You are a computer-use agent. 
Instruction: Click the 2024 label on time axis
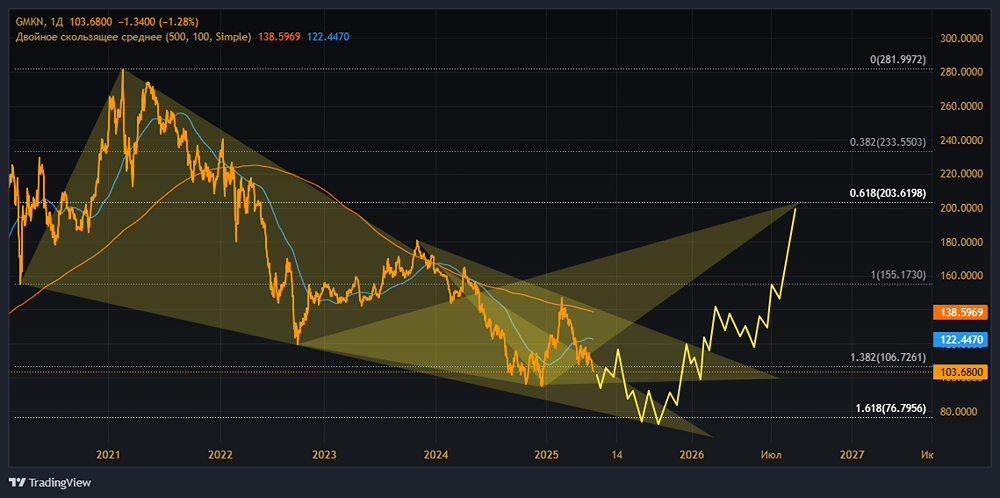(x=436, y=455)
